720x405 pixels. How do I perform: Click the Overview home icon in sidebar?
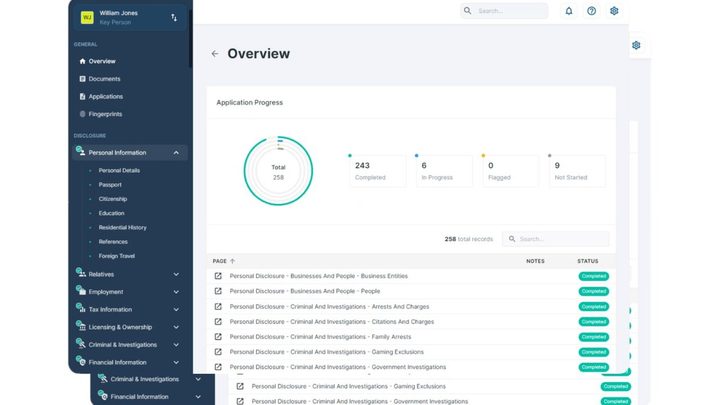point(82,61)
